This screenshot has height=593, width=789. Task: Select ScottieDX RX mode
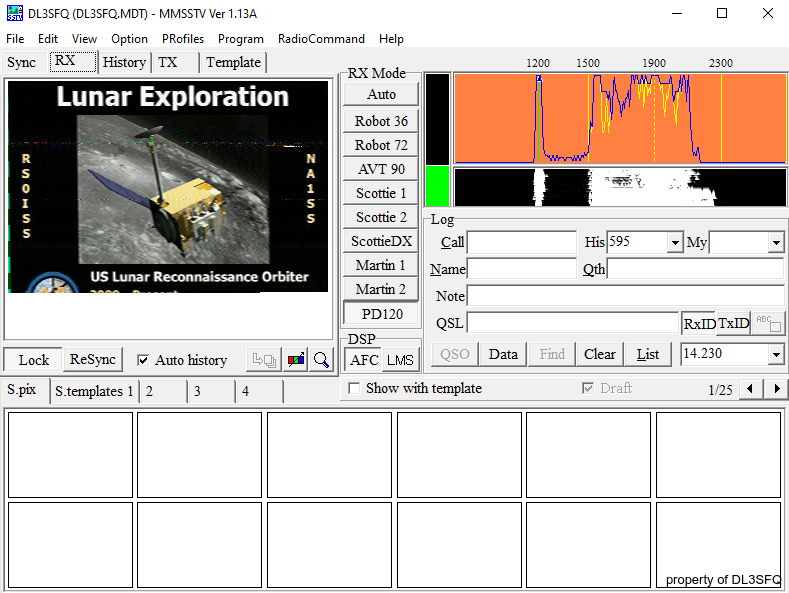[x=381, y=242]
